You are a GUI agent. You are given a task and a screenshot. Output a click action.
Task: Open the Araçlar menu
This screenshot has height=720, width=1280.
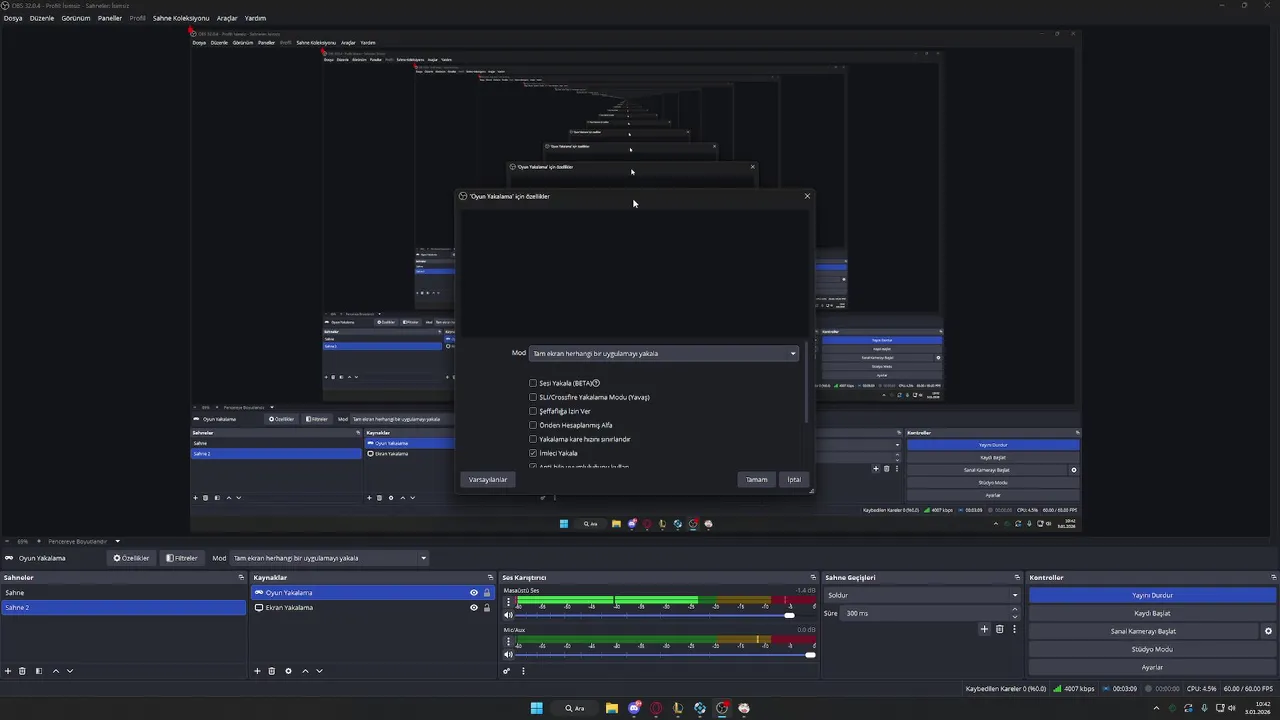[227, 18]
